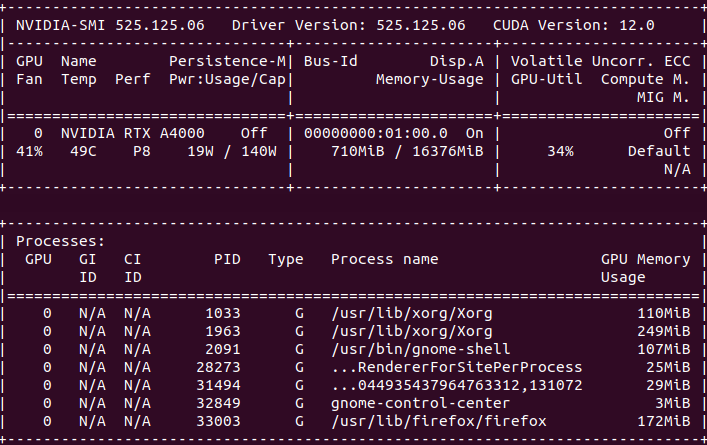Click the Xorg process name for PID 1033
Screen dimensions: 707x445
pos(412,313)
